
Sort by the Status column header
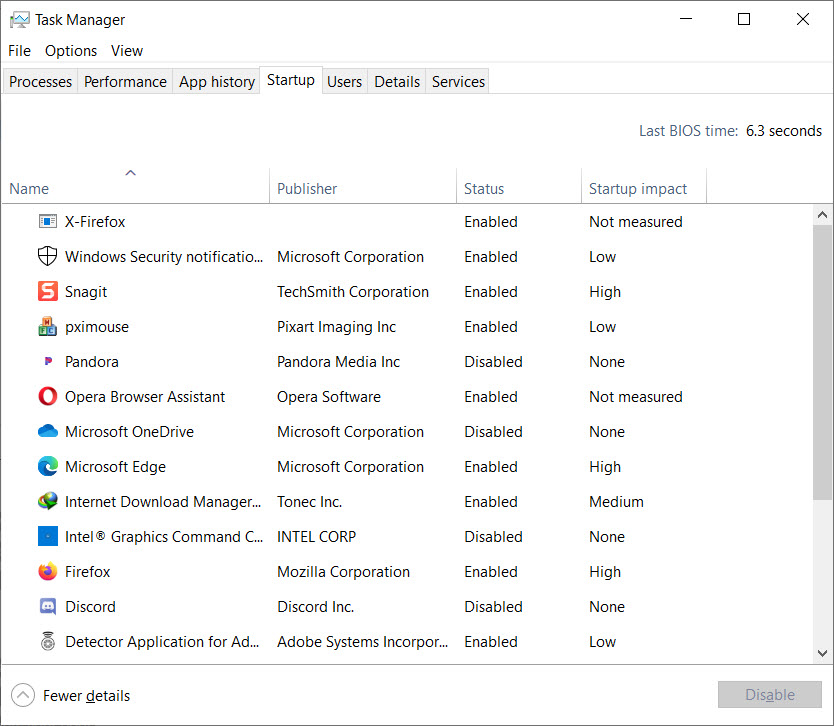pyautogui.click(x=519, y=186)
